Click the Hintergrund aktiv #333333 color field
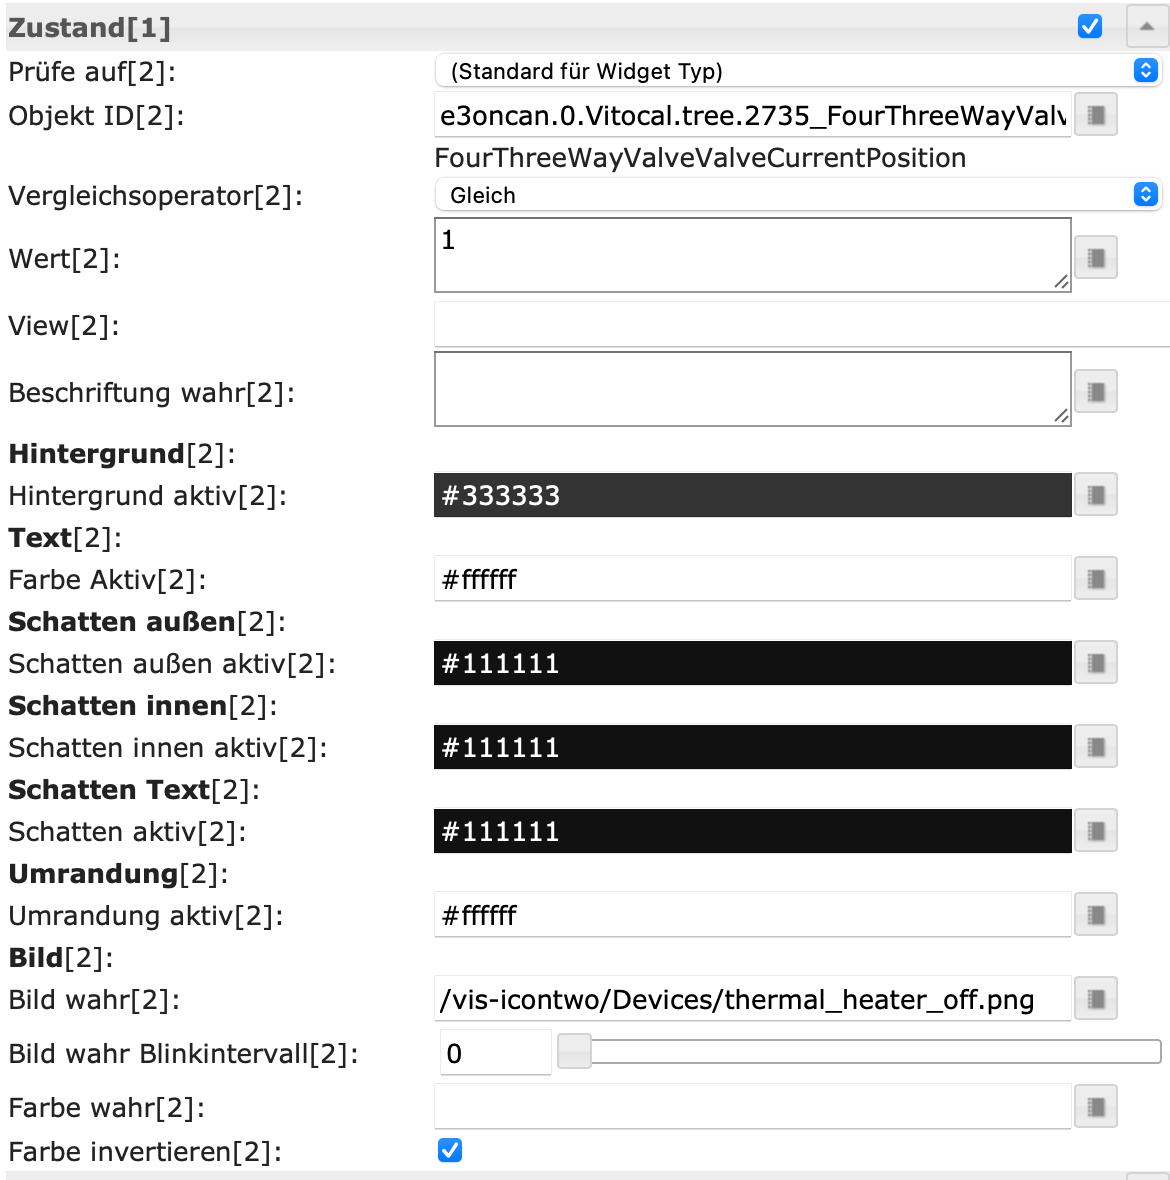The height and width of the screenshot is (1180, 1170). (752, 495)
